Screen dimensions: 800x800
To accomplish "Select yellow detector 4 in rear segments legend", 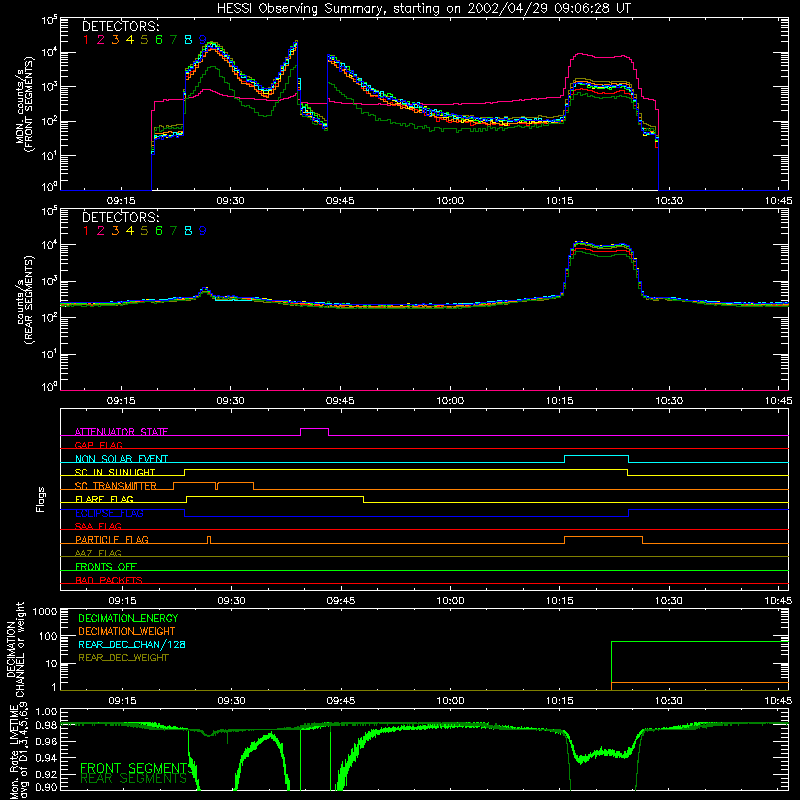I will coord(130,231).
